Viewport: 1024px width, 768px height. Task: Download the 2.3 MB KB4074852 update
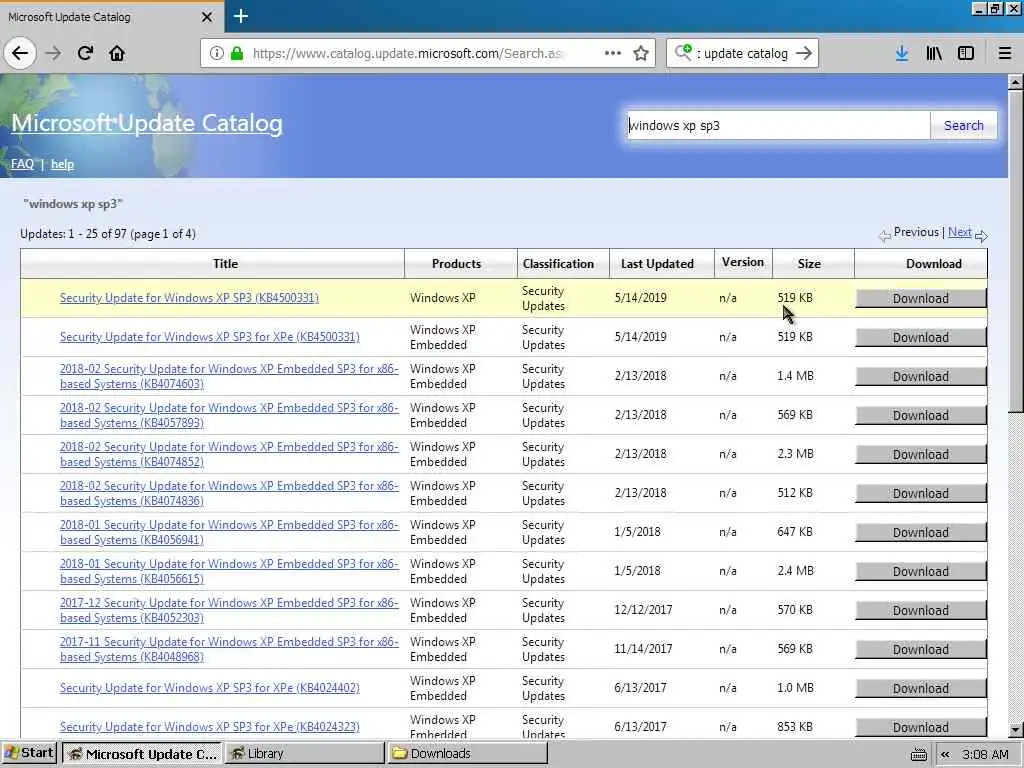tap(921, 455)
